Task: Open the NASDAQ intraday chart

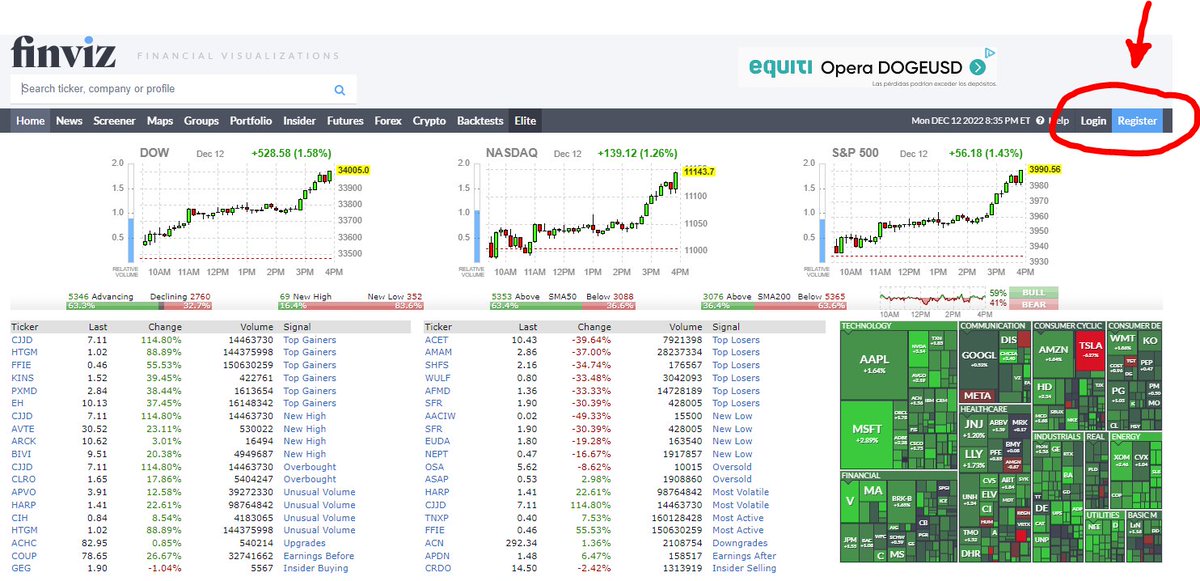Action: pos(587,213)
